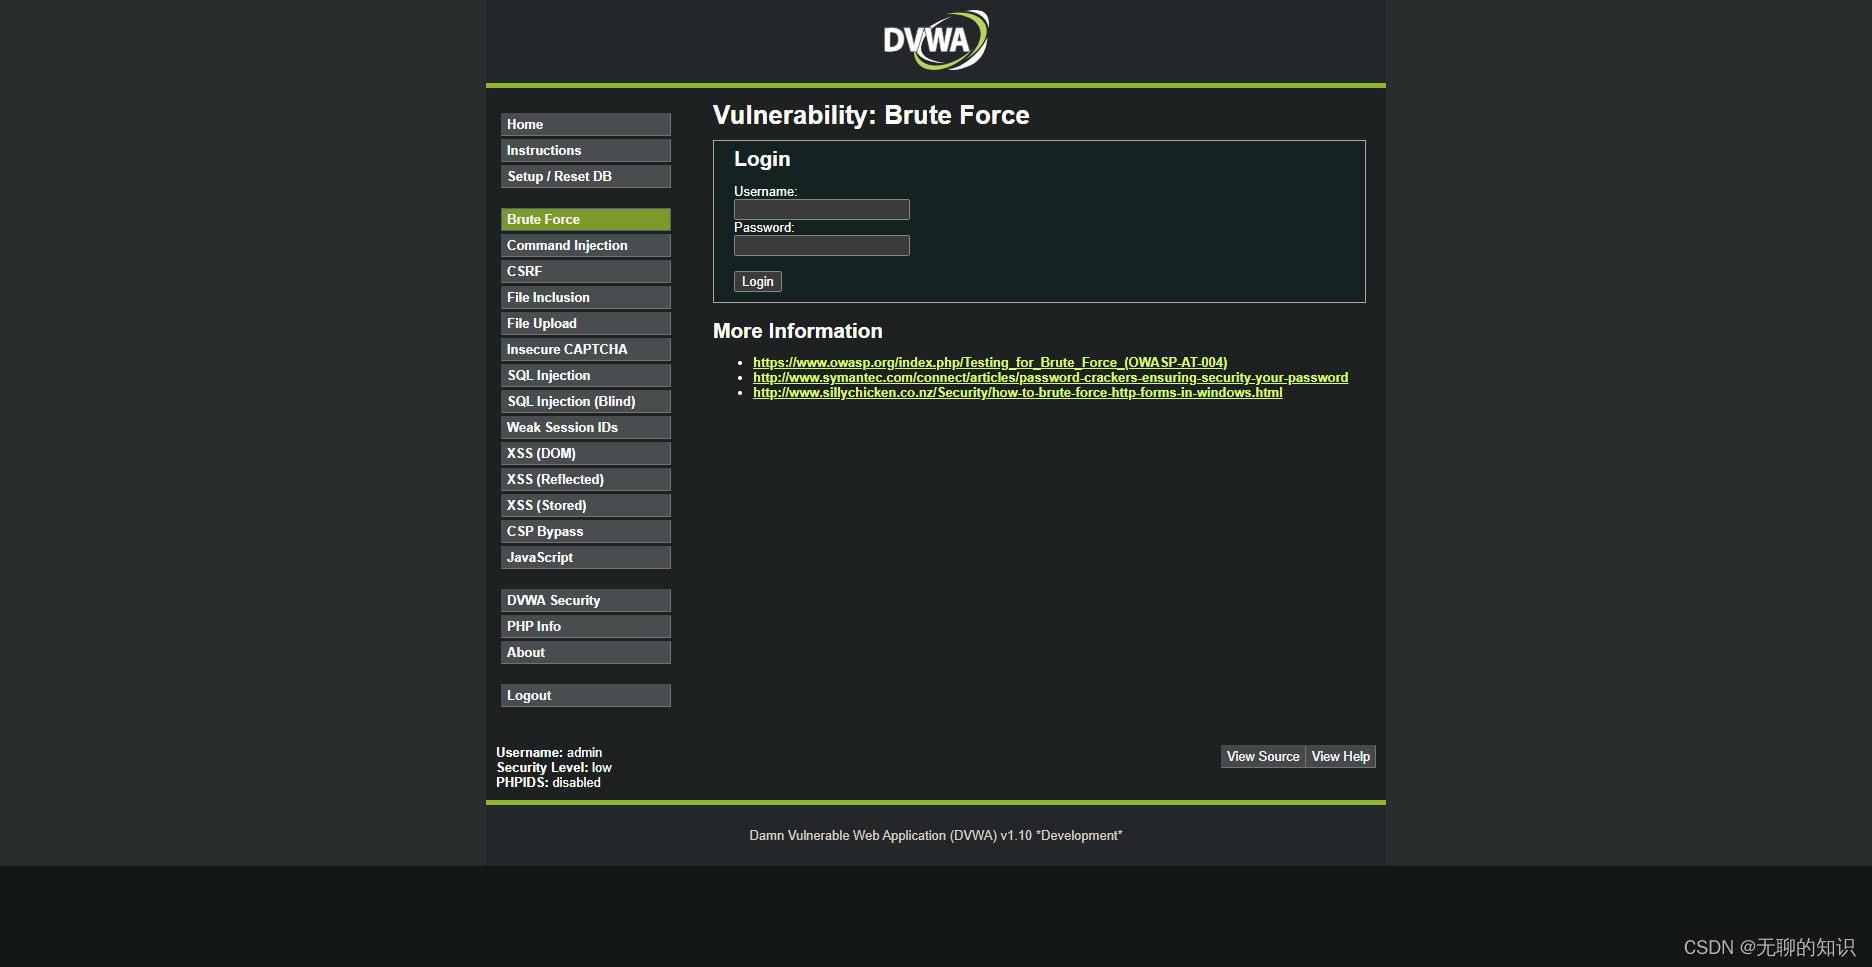Focus the Password input field
Screen dimensions: 1872x967
(822, 245)
